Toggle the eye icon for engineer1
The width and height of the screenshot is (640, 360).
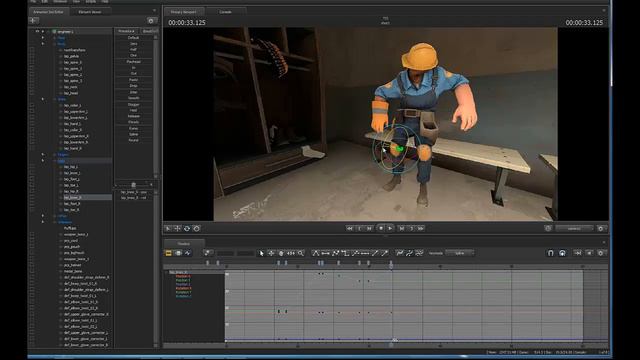[x=37, y=31]
